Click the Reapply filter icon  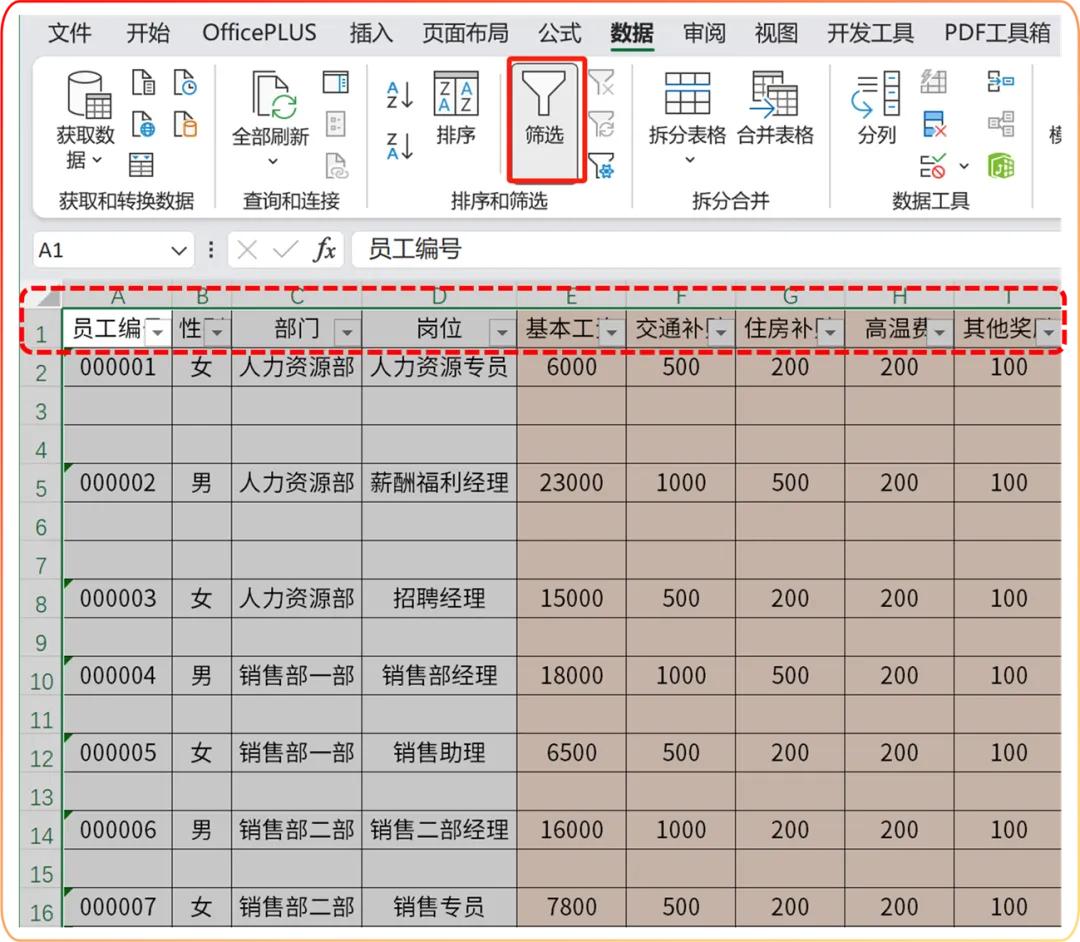601,124
